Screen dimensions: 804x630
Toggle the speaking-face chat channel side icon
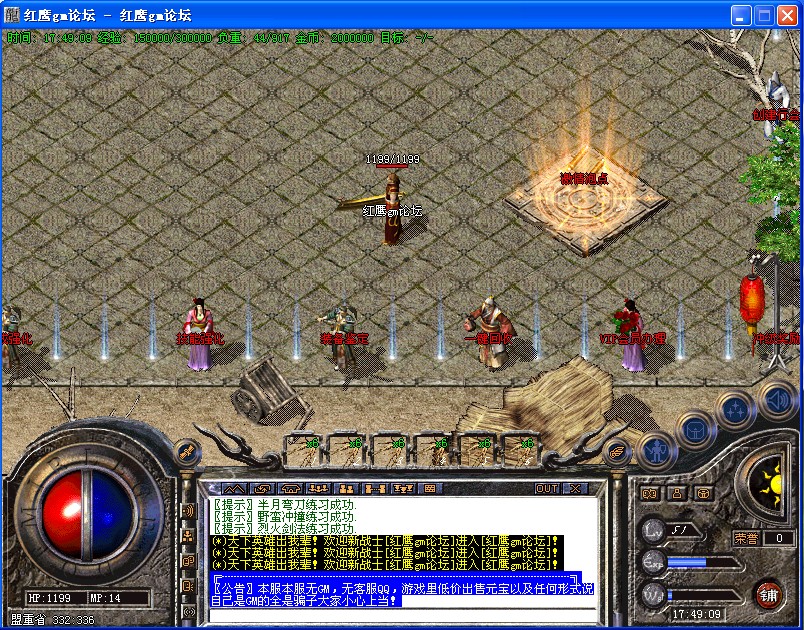(x=189, y=585)
